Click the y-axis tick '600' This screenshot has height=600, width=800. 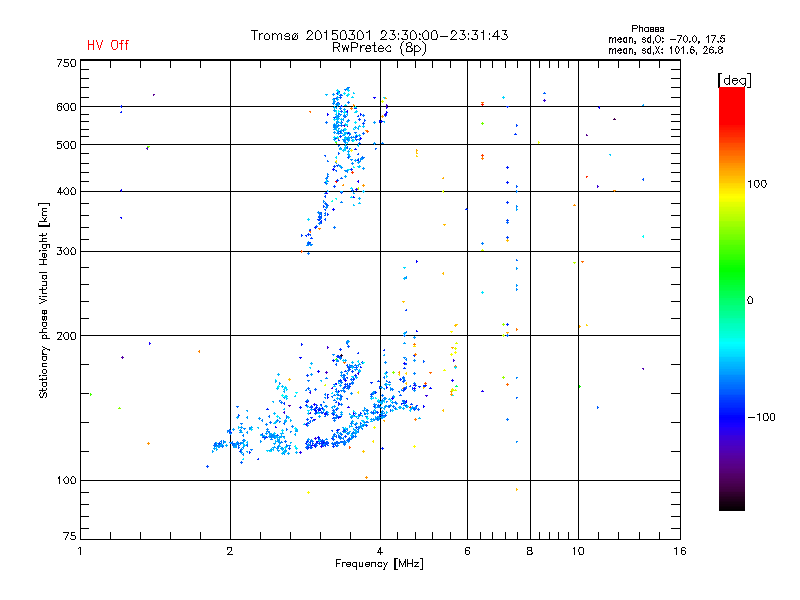tap(66, 107)
